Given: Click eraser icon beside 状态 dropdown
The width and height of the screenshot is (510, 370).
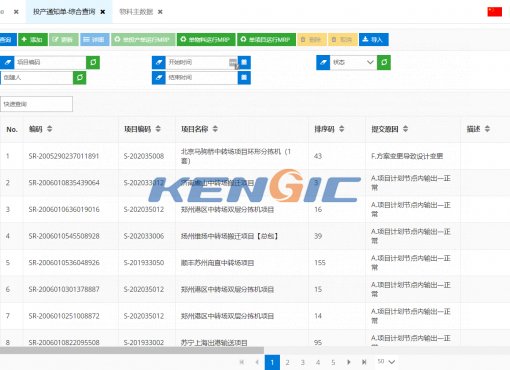Looking at the screenshot, I should (x=323, y=62).
